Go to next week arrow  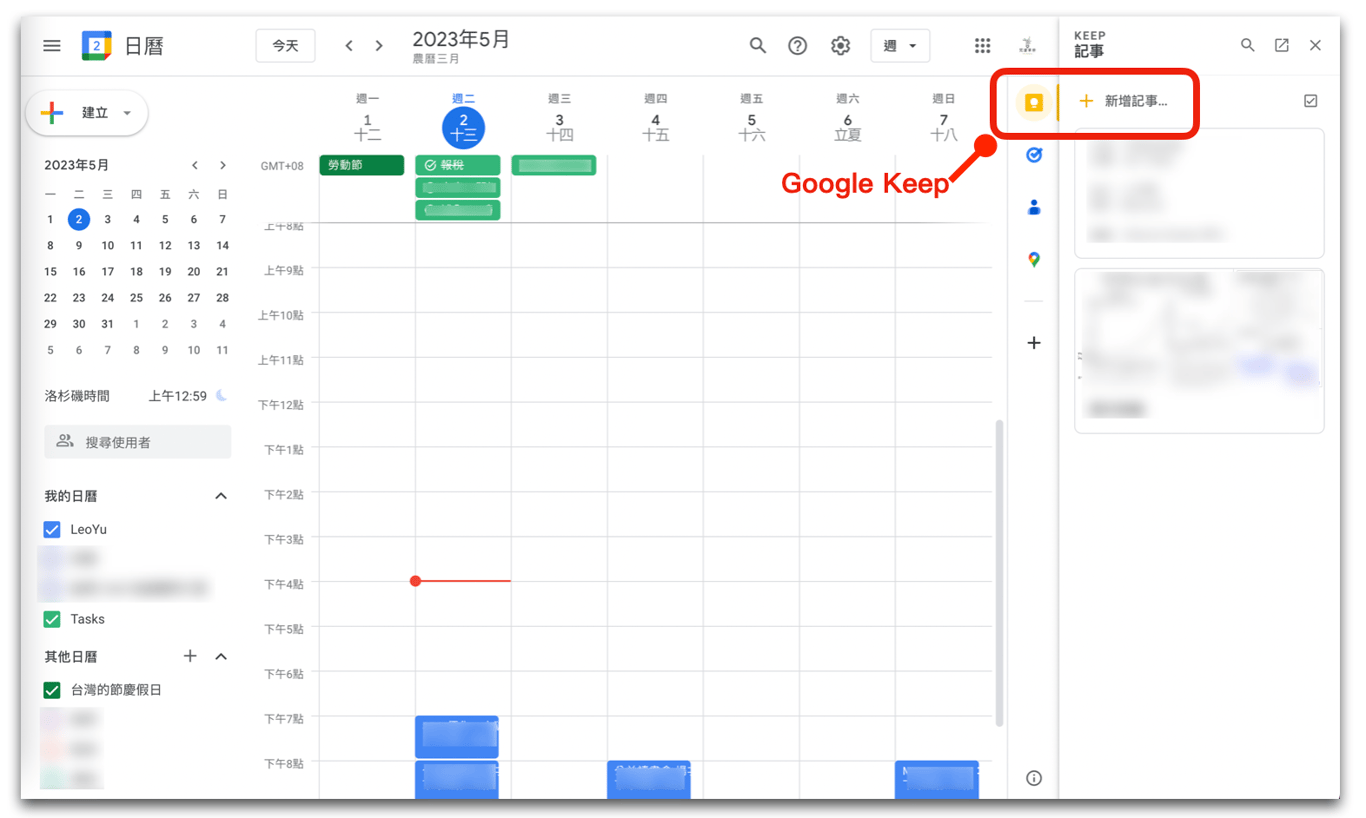coord(379,46)
